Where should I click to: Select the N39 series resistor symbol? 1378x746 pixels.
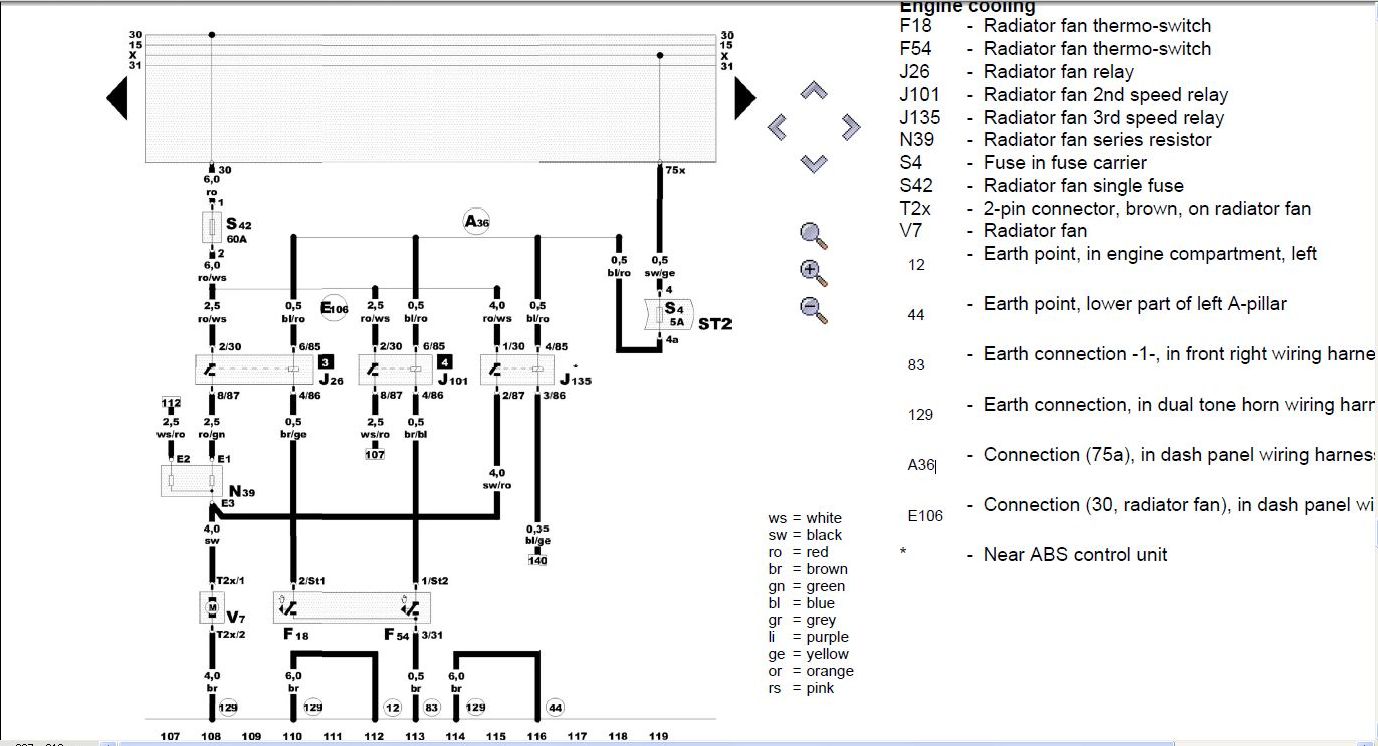193,481
